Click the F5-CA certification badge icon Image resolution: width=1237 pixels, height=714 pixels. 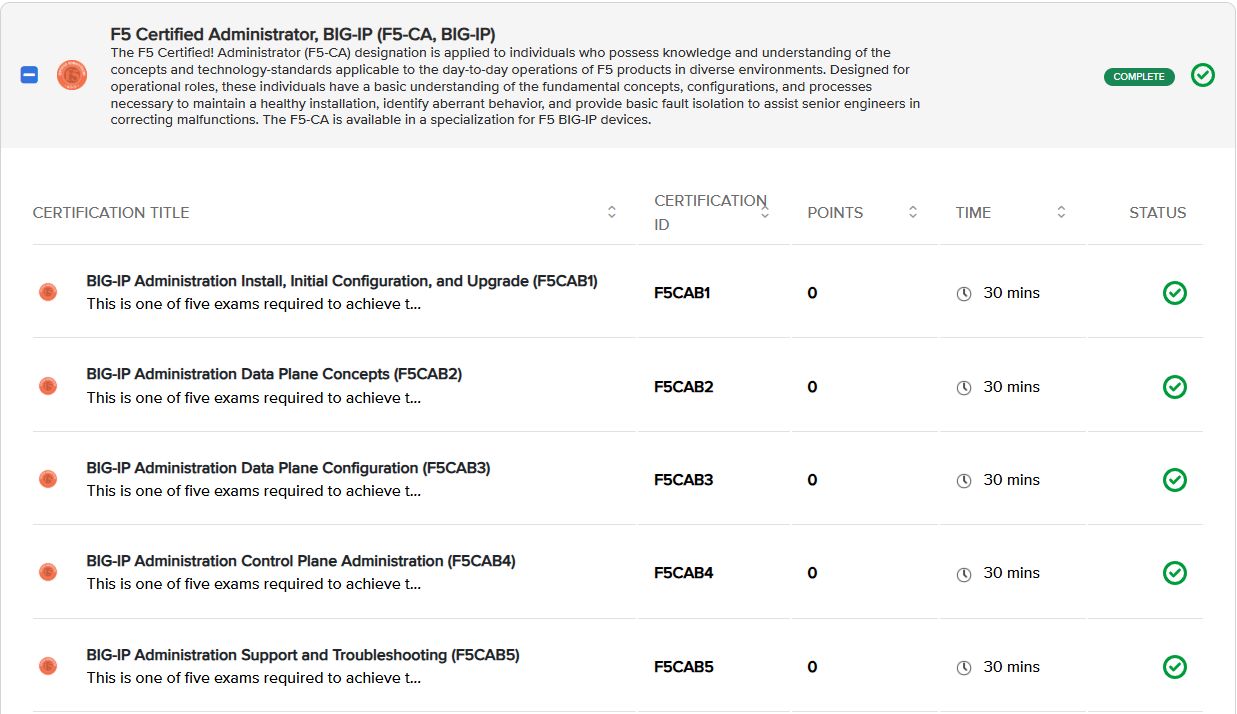point(72,75)
